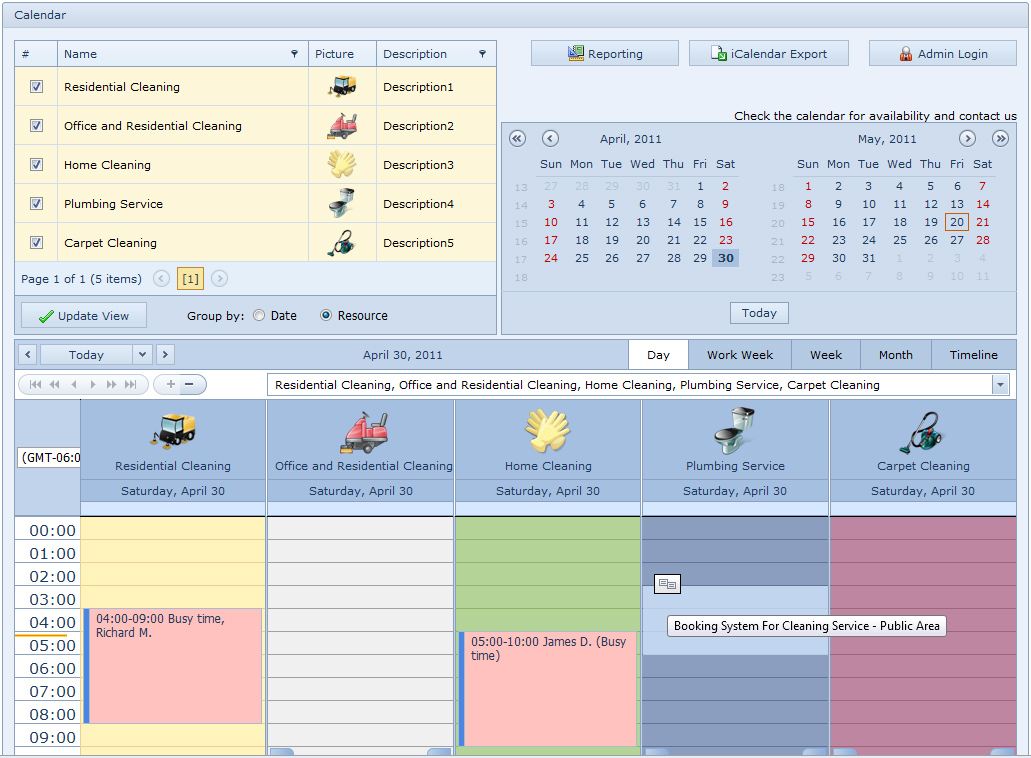The image size is (1031, 758).
Task: Click May, 2011 month title
Action: [887, 139]
